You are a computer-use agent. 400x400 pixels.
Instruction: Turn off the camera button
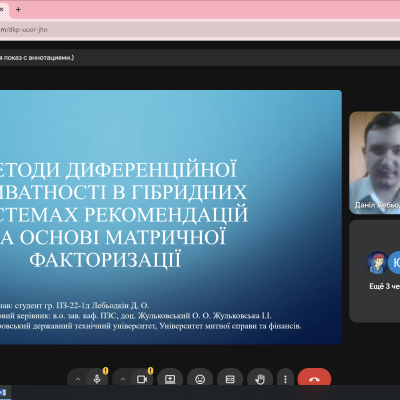click(142, 379)
